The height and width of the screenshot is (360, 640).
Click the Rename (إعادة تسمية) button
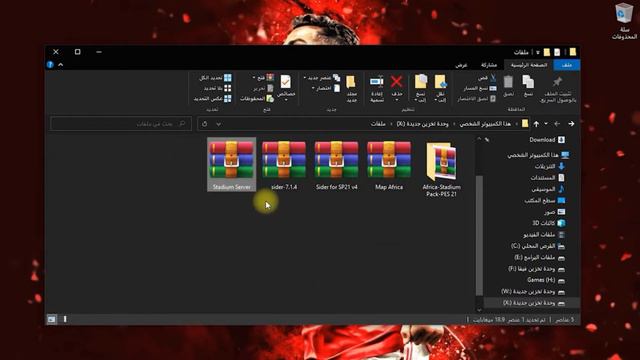click(376, 88)
